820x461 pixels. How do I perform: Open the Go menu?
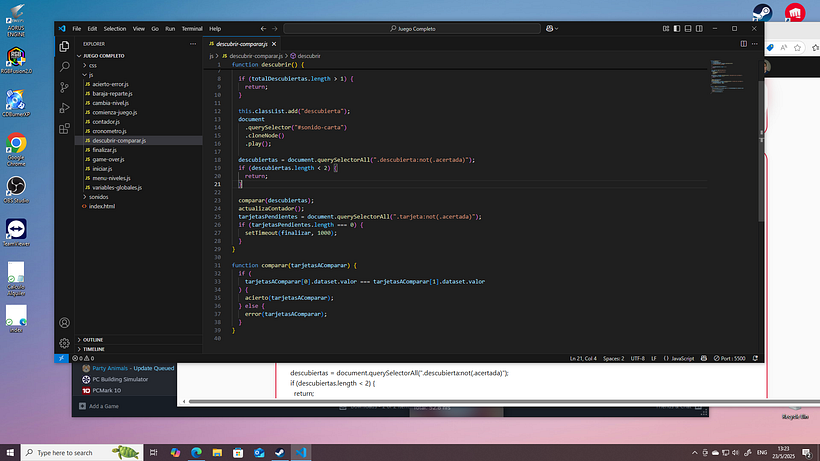click(155, 29)
